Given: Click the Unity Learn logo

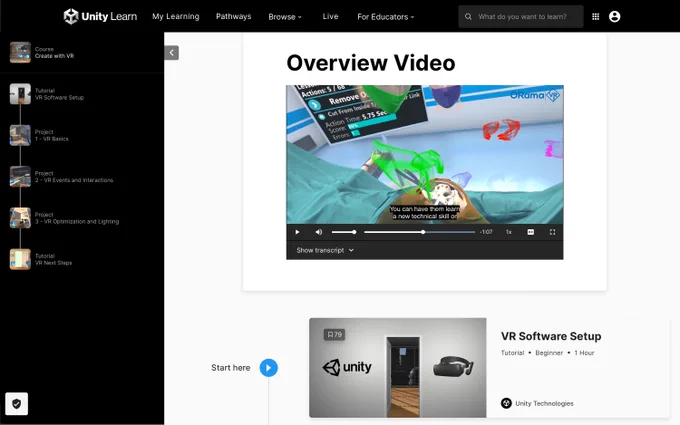Looking at the screenshot, I should point(100,16).
